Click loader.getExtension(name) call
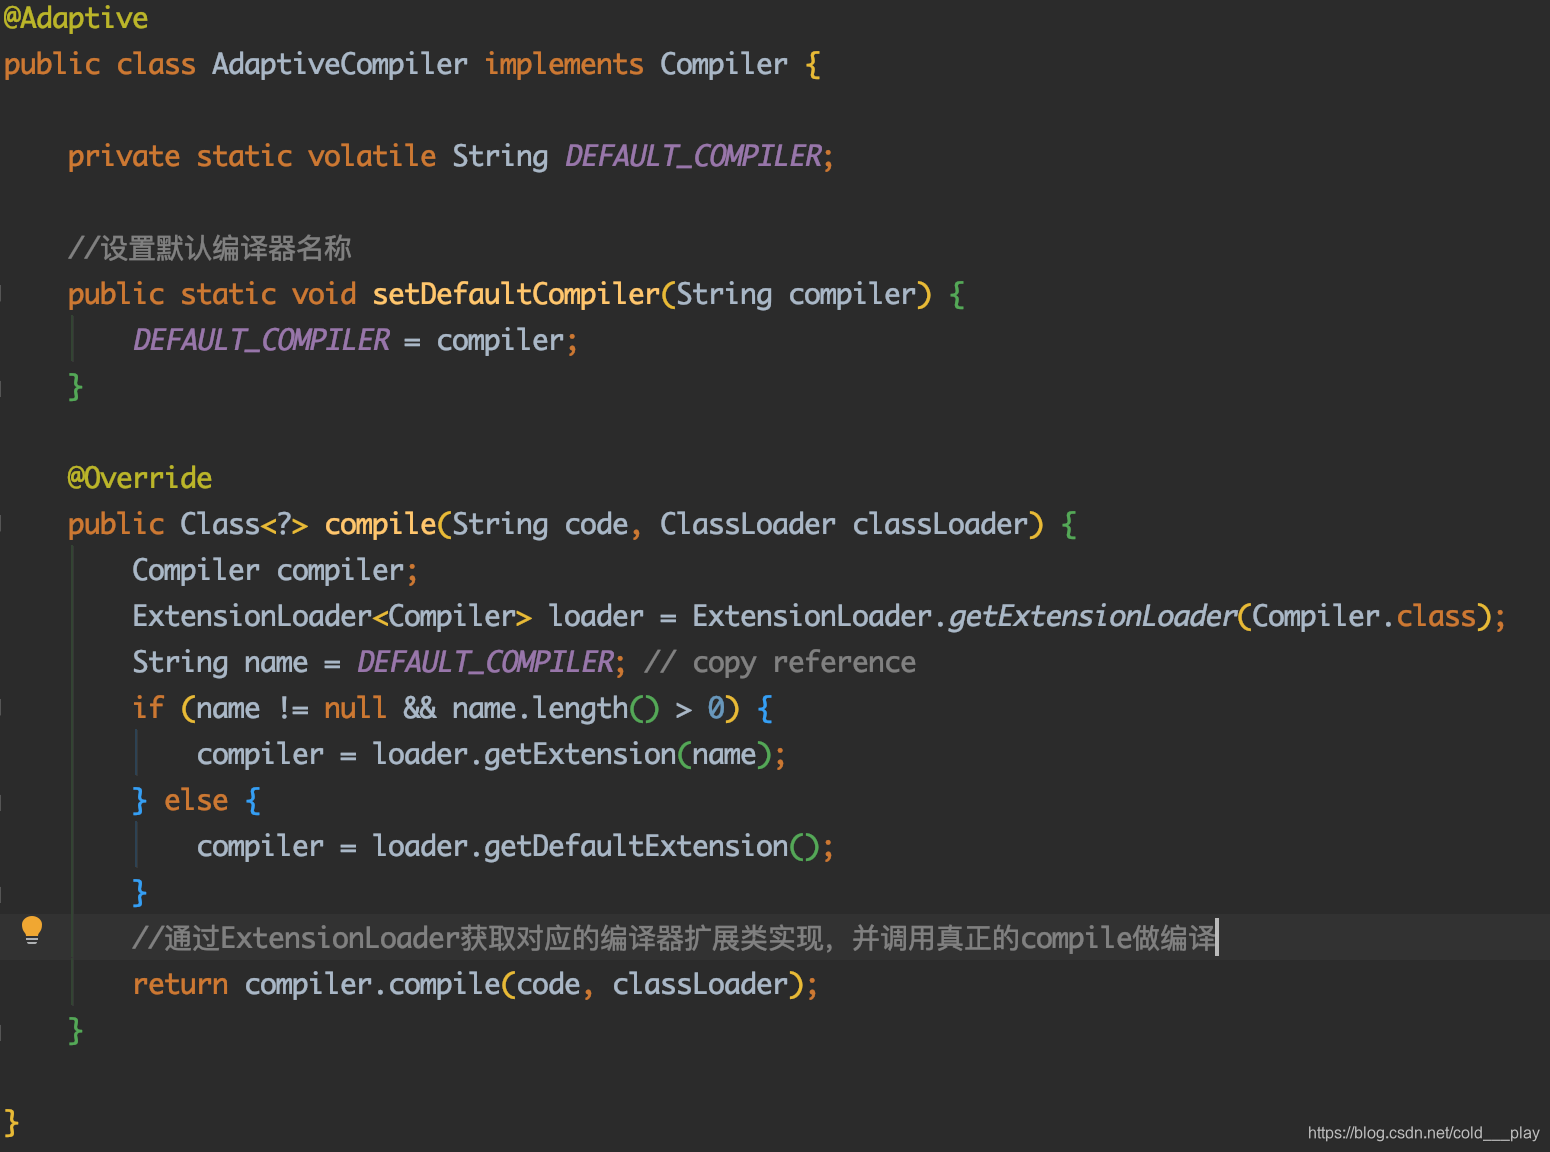The image size is (1550, 1152). coord(575,754)
